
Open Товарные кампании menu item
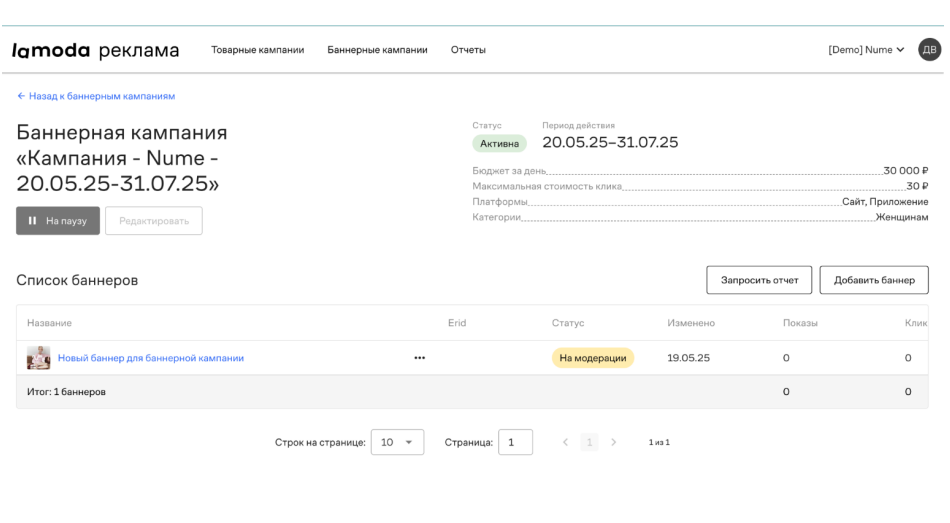pyautogui.click(x=257, y=50)
